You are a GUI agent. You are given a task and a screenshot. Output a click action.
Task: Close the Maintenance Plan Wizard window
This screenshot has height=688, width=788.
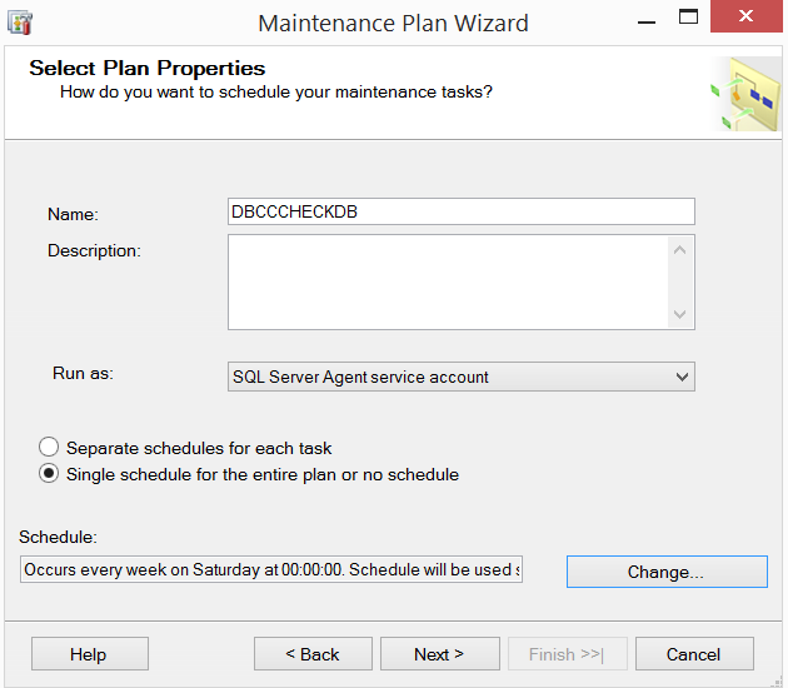pyautogui.click(x=746, y=16)
